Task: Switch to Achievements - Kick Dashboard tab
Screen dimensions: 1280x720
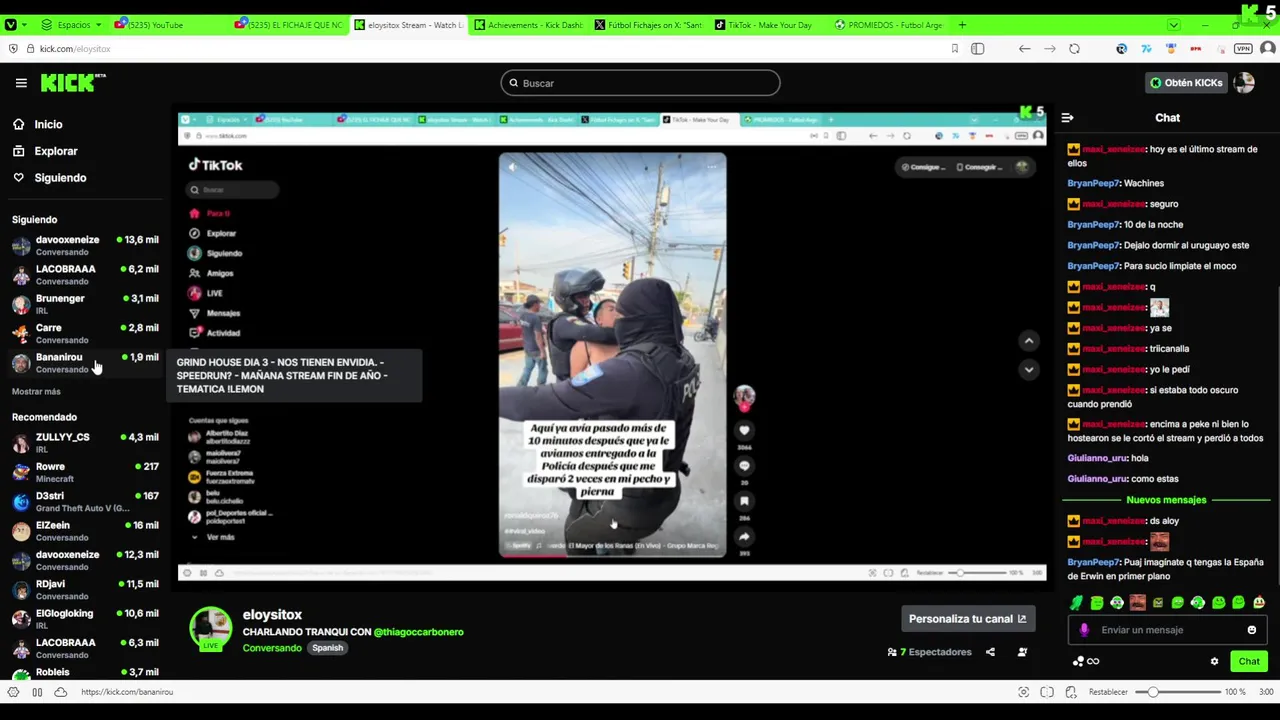Action: [528, 24]
